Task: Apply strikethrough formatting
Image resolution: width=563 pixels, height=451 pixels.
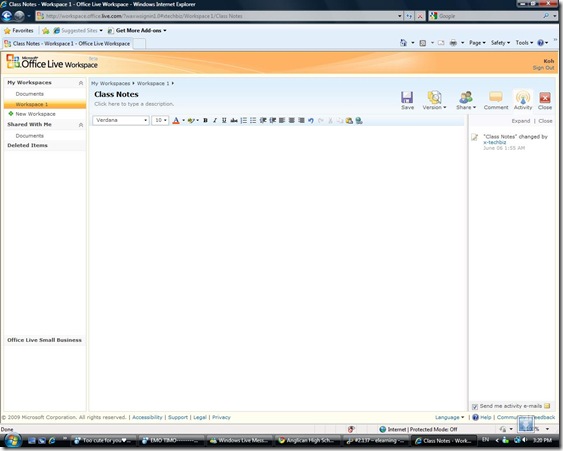Action: pyautogui.click(x=234, y=120)
